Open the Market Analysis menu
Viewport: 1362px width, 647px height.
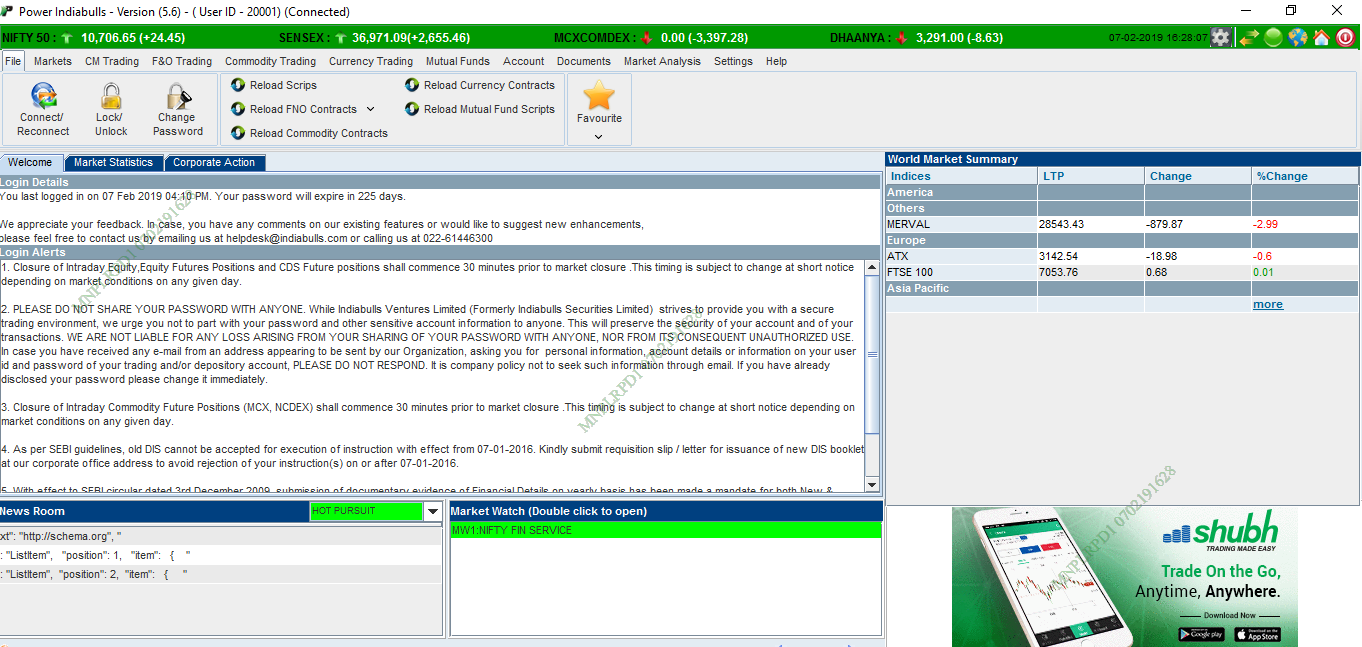pyautogui.click(x=662, y=61)
